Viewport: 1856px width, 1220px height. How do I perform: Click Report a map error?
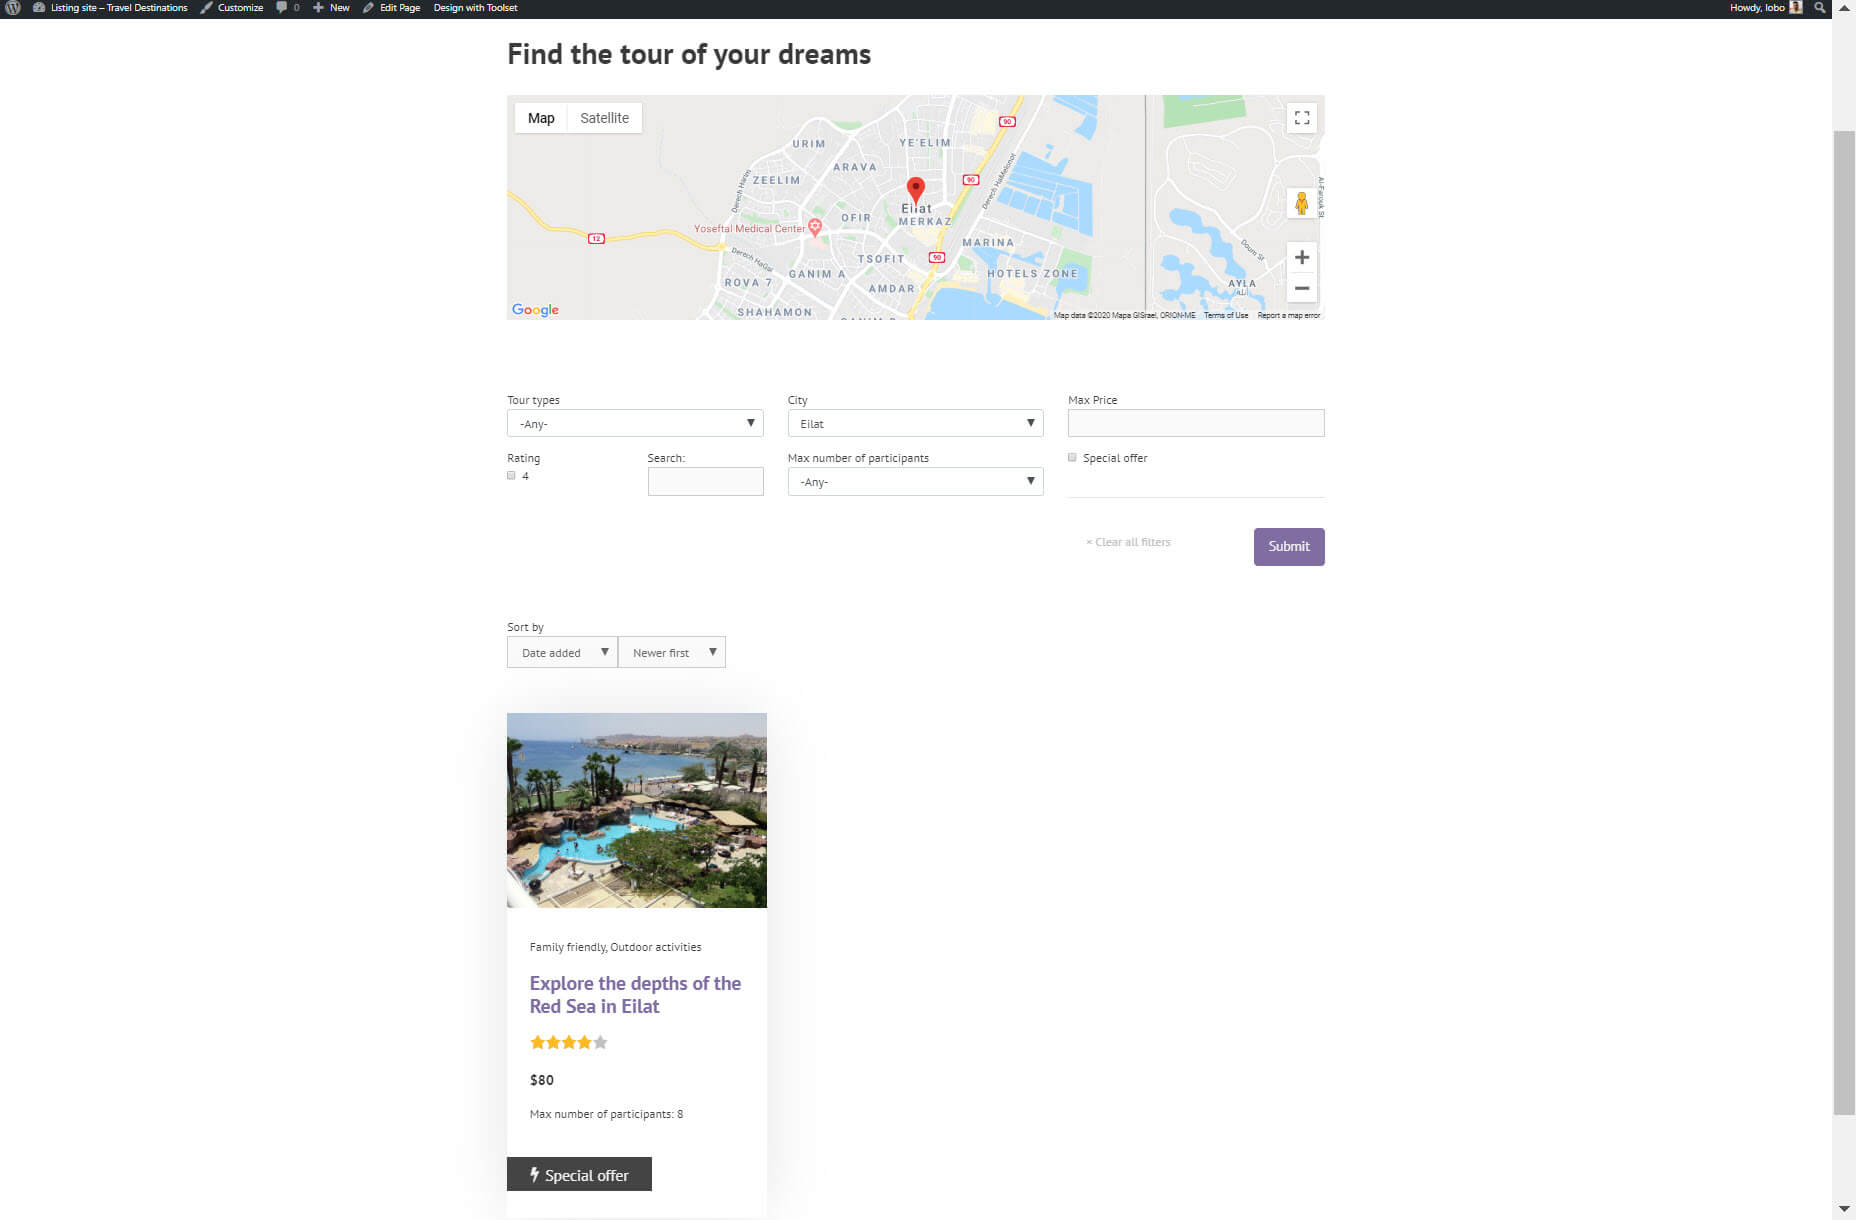tap(1289, 315)
